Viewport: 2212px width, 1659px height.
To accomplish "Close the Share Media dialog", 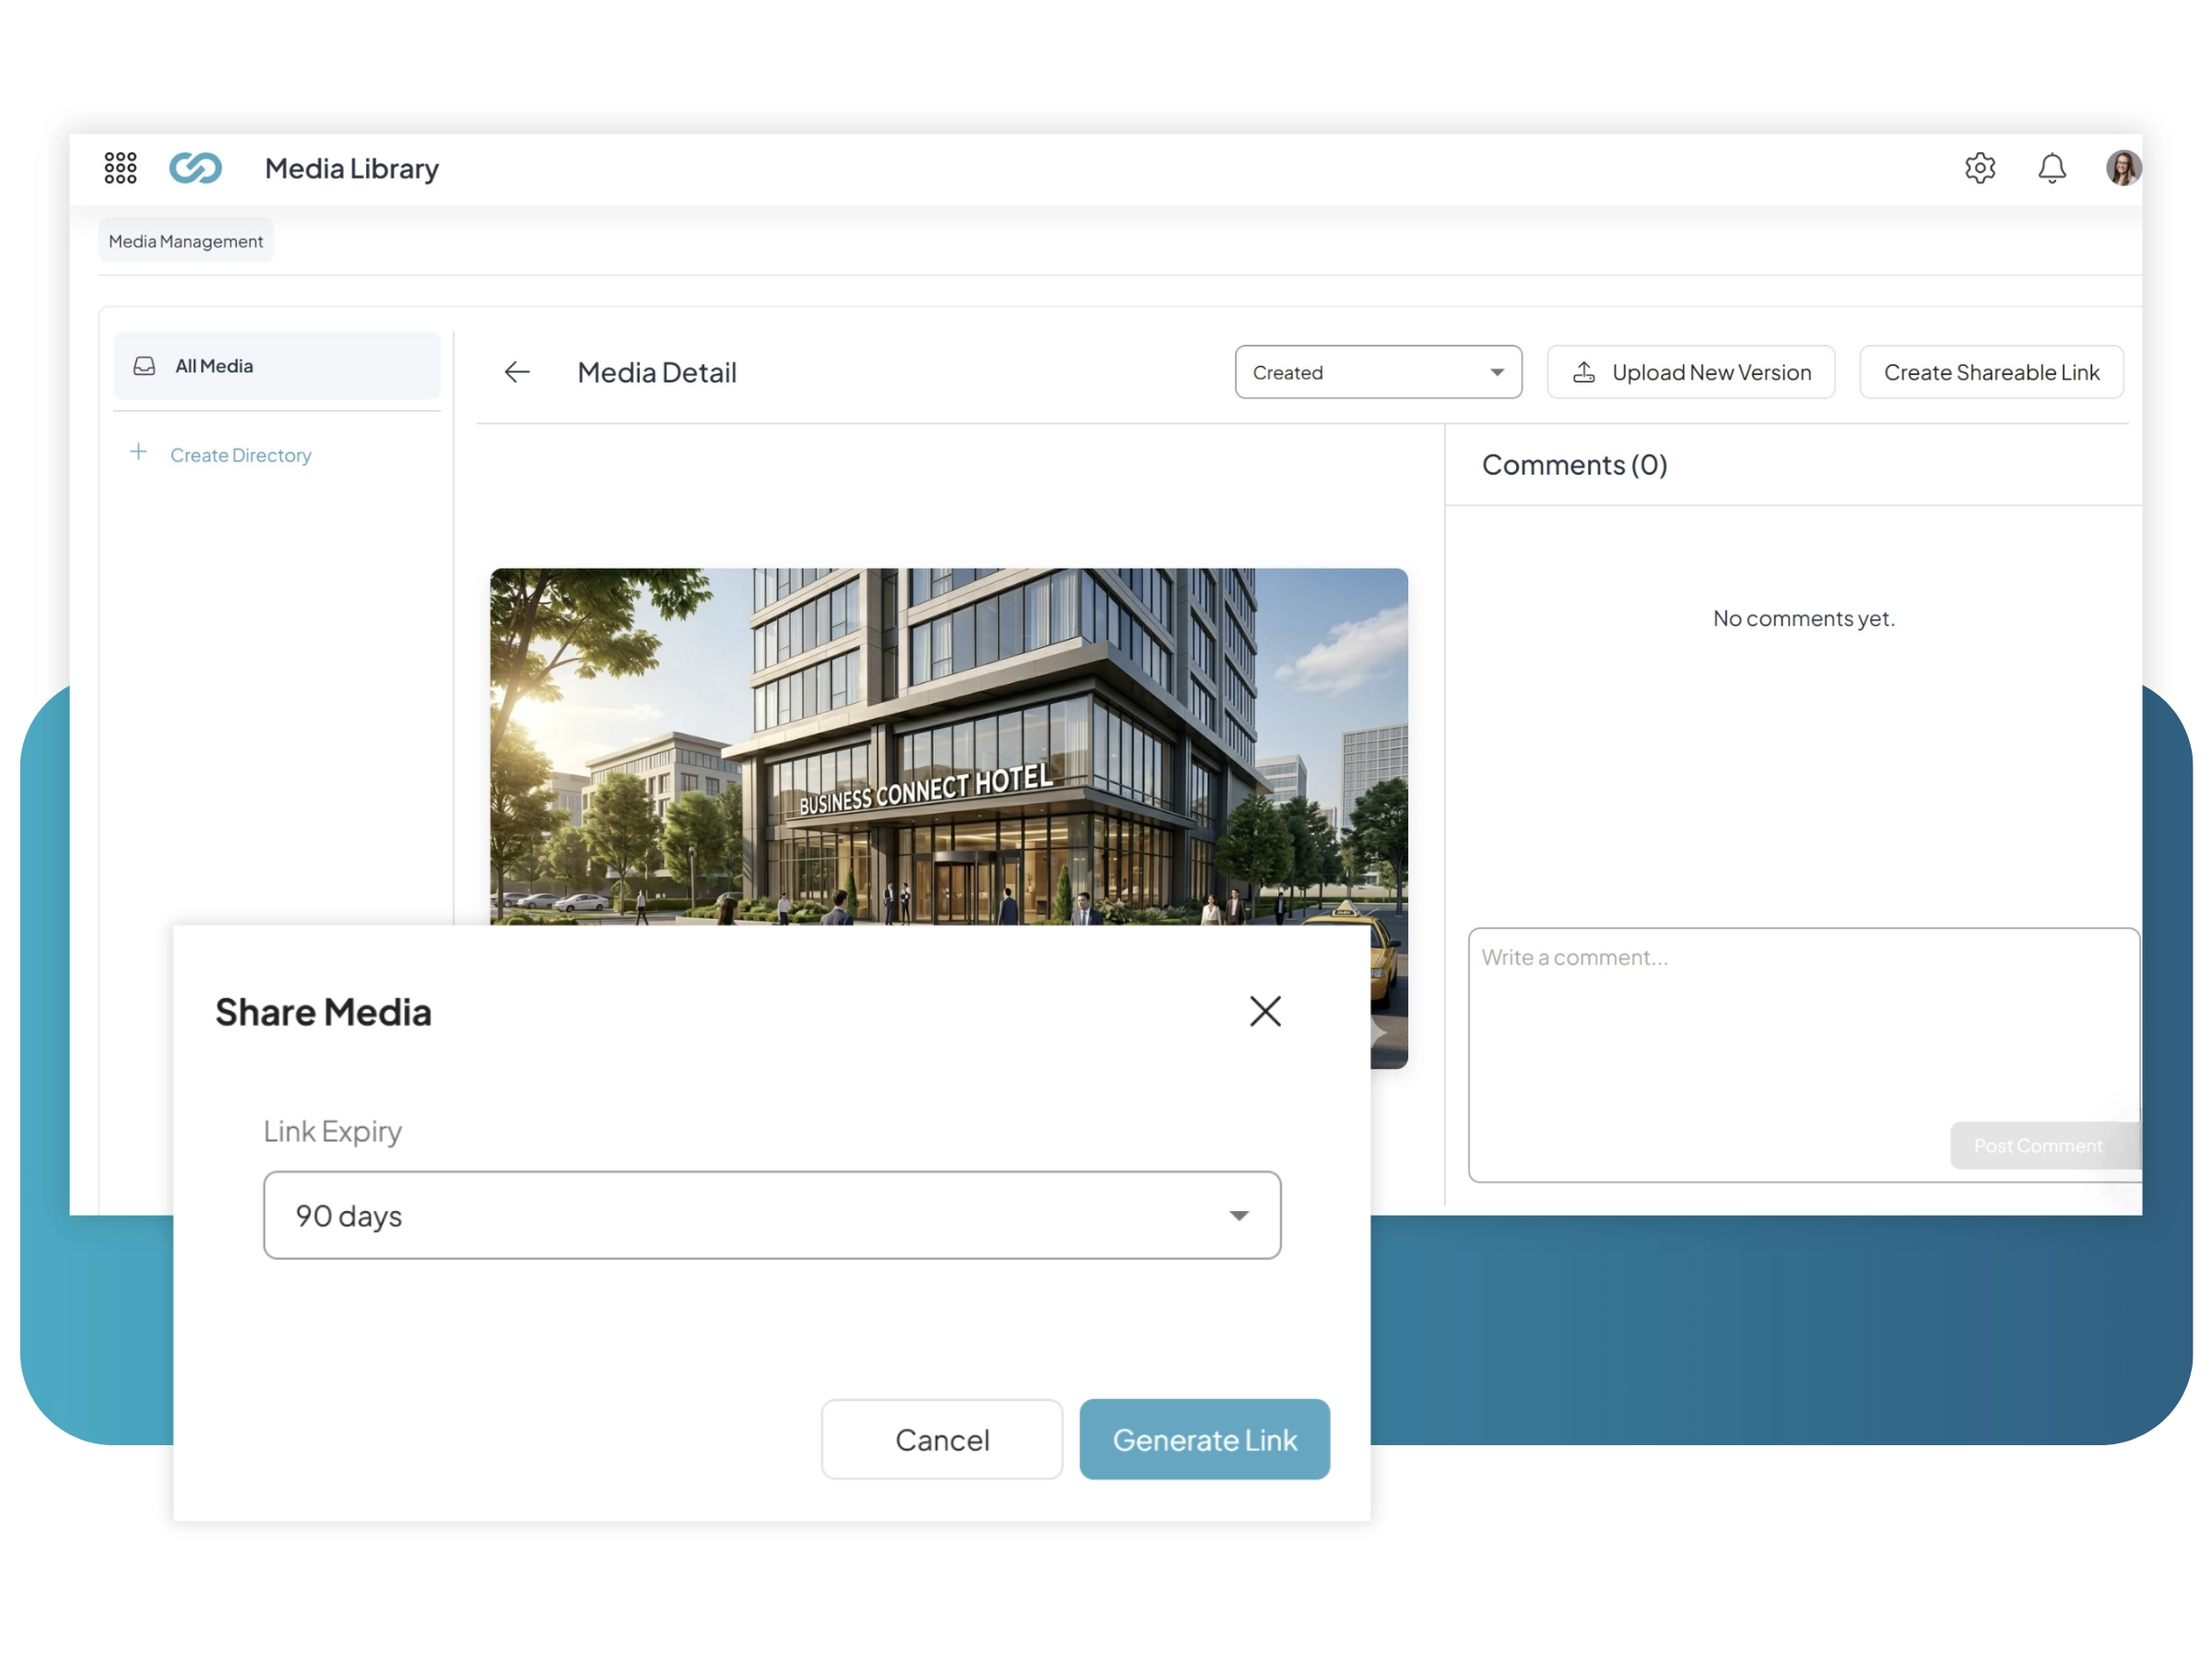I will [x=1265, y=1011].
